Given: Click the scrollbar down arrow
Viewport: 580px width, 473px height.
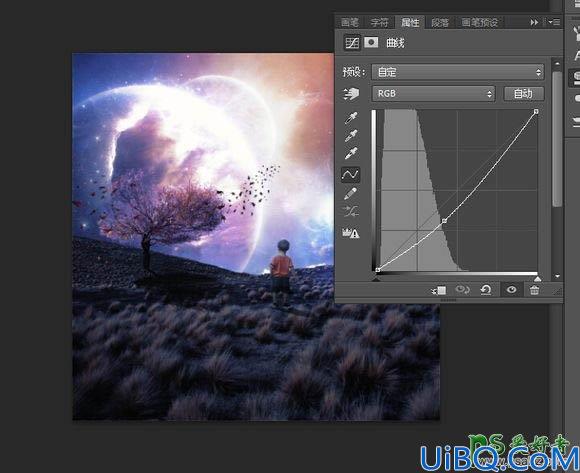Looking at the screenshot, I should coord(557,276).
